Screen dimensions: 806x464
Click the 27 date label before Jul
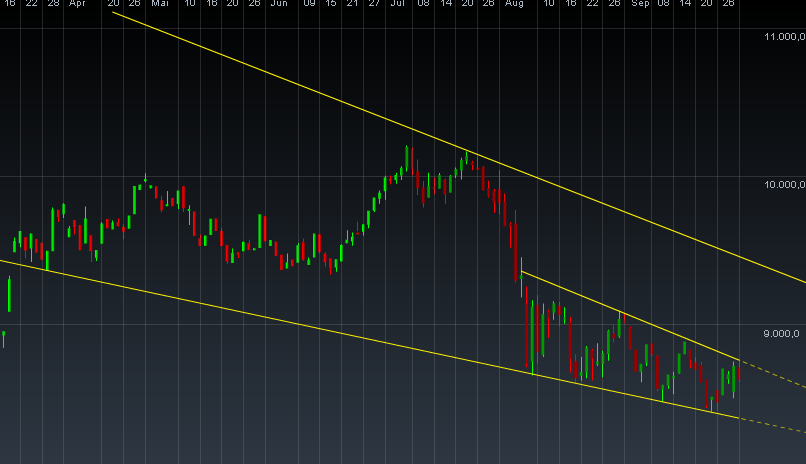[374, 4]
